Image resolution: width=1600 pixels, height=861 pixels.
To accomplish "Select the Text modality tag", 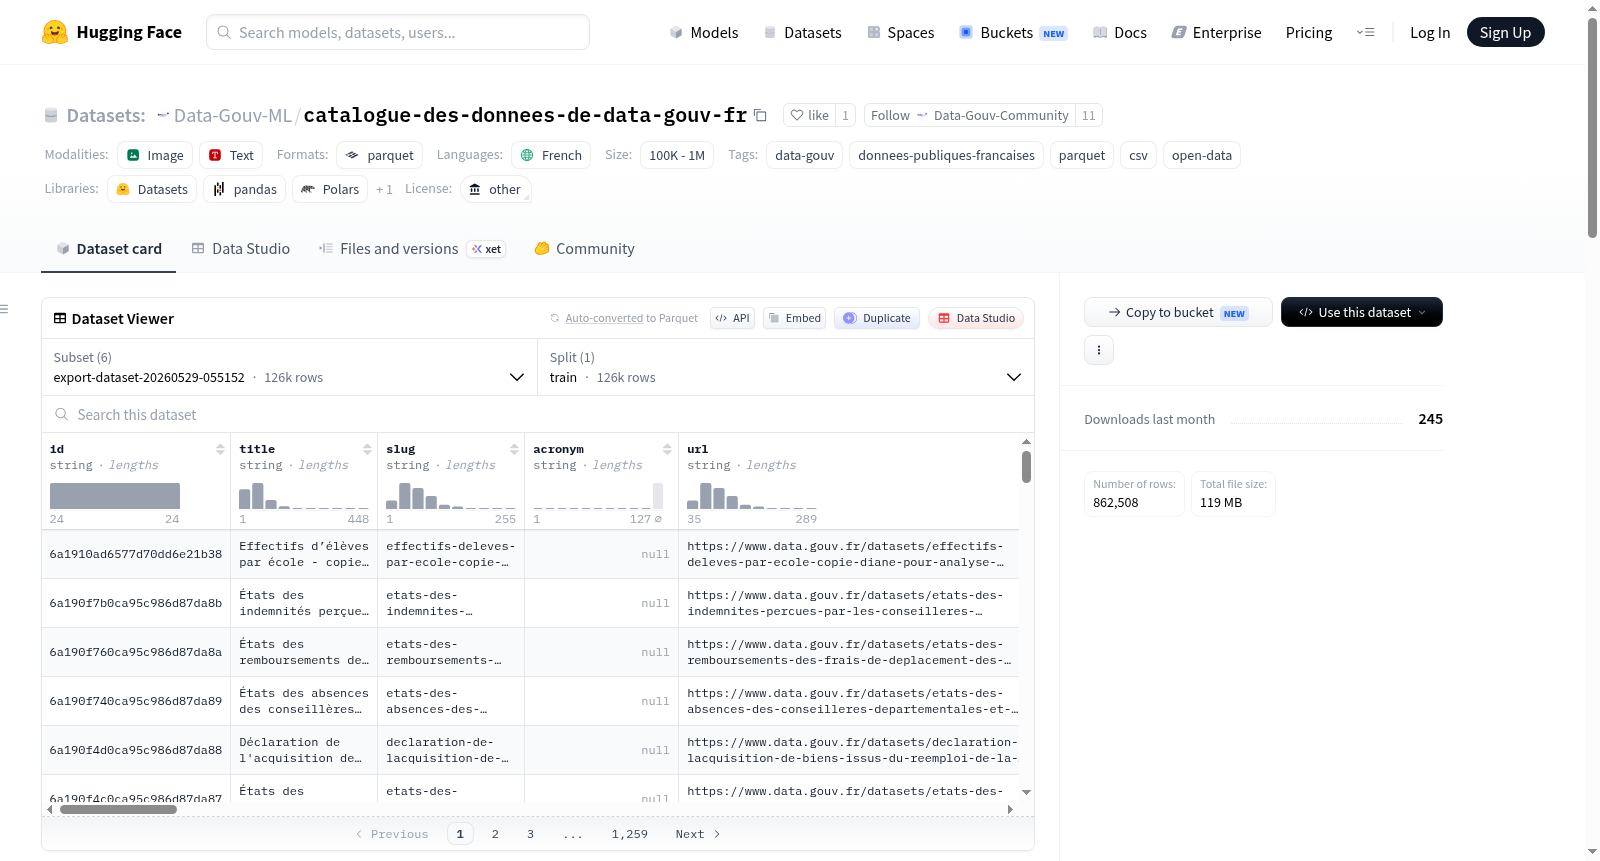I will (x=231, y=155).
